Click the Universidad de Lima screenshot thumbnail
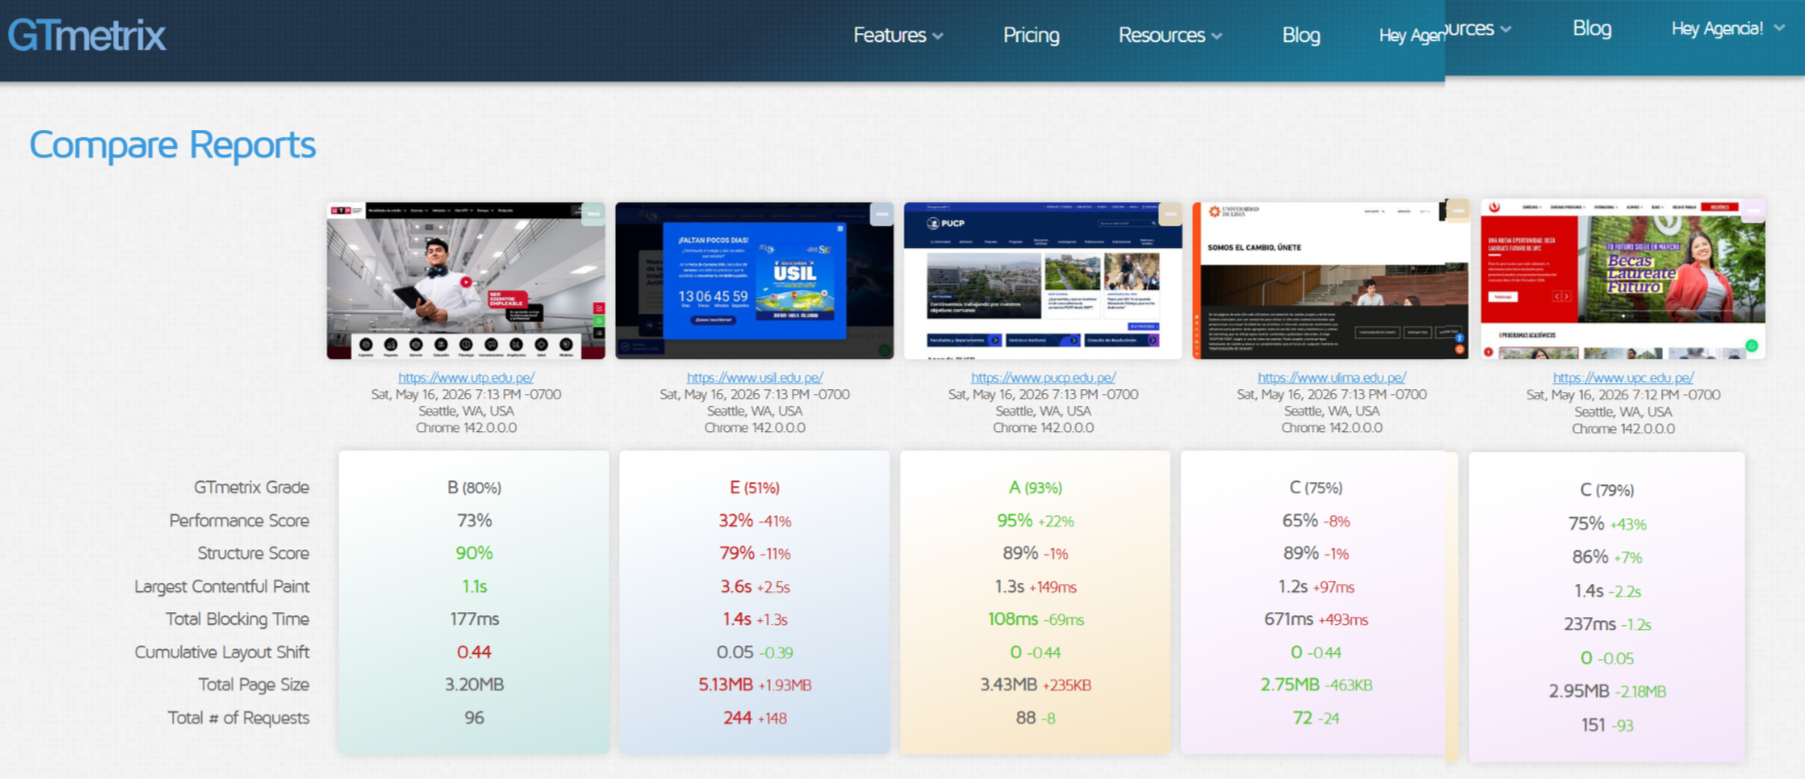The width and height of the screenshot is (1805, 779). tap(1331, 280)
